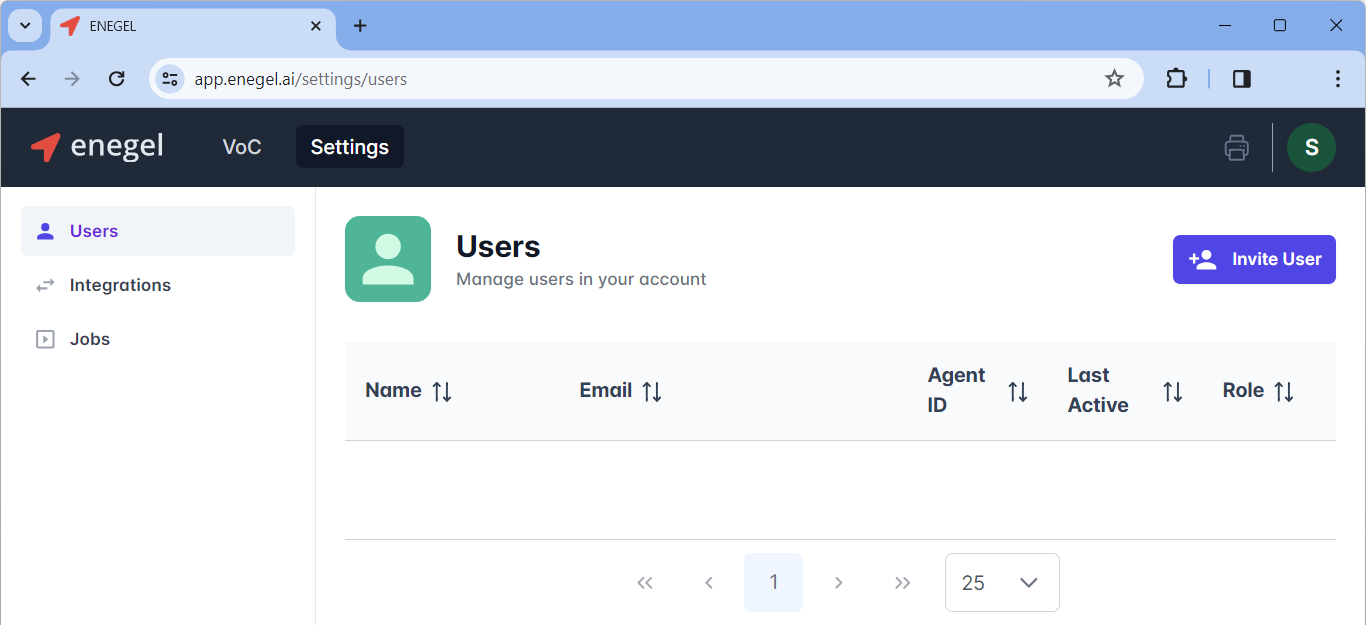Viewport: 1368px width, 625px height.
Task: Click the last-page double-arrow control
Action: pyautogui.click(x=903, y=582)
